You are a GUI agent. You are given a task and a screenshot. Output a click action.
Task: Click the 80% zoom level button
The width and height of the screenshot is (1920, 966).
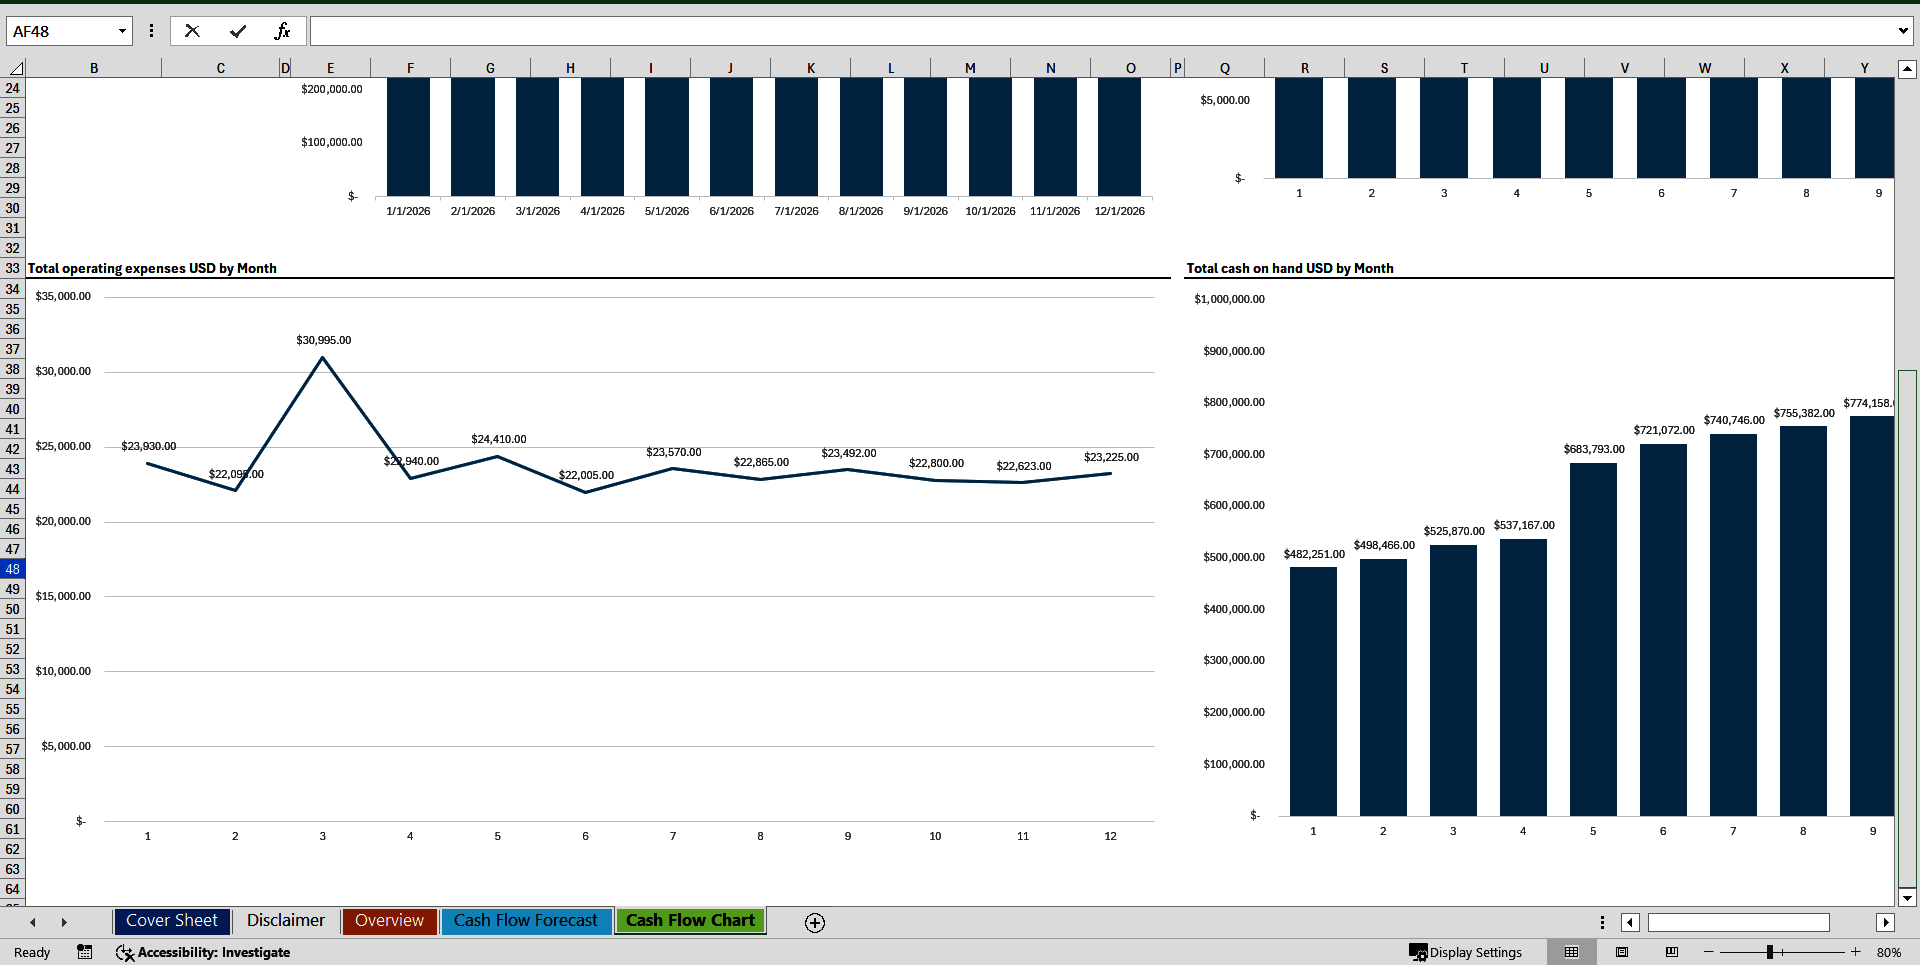[1890, 952]
